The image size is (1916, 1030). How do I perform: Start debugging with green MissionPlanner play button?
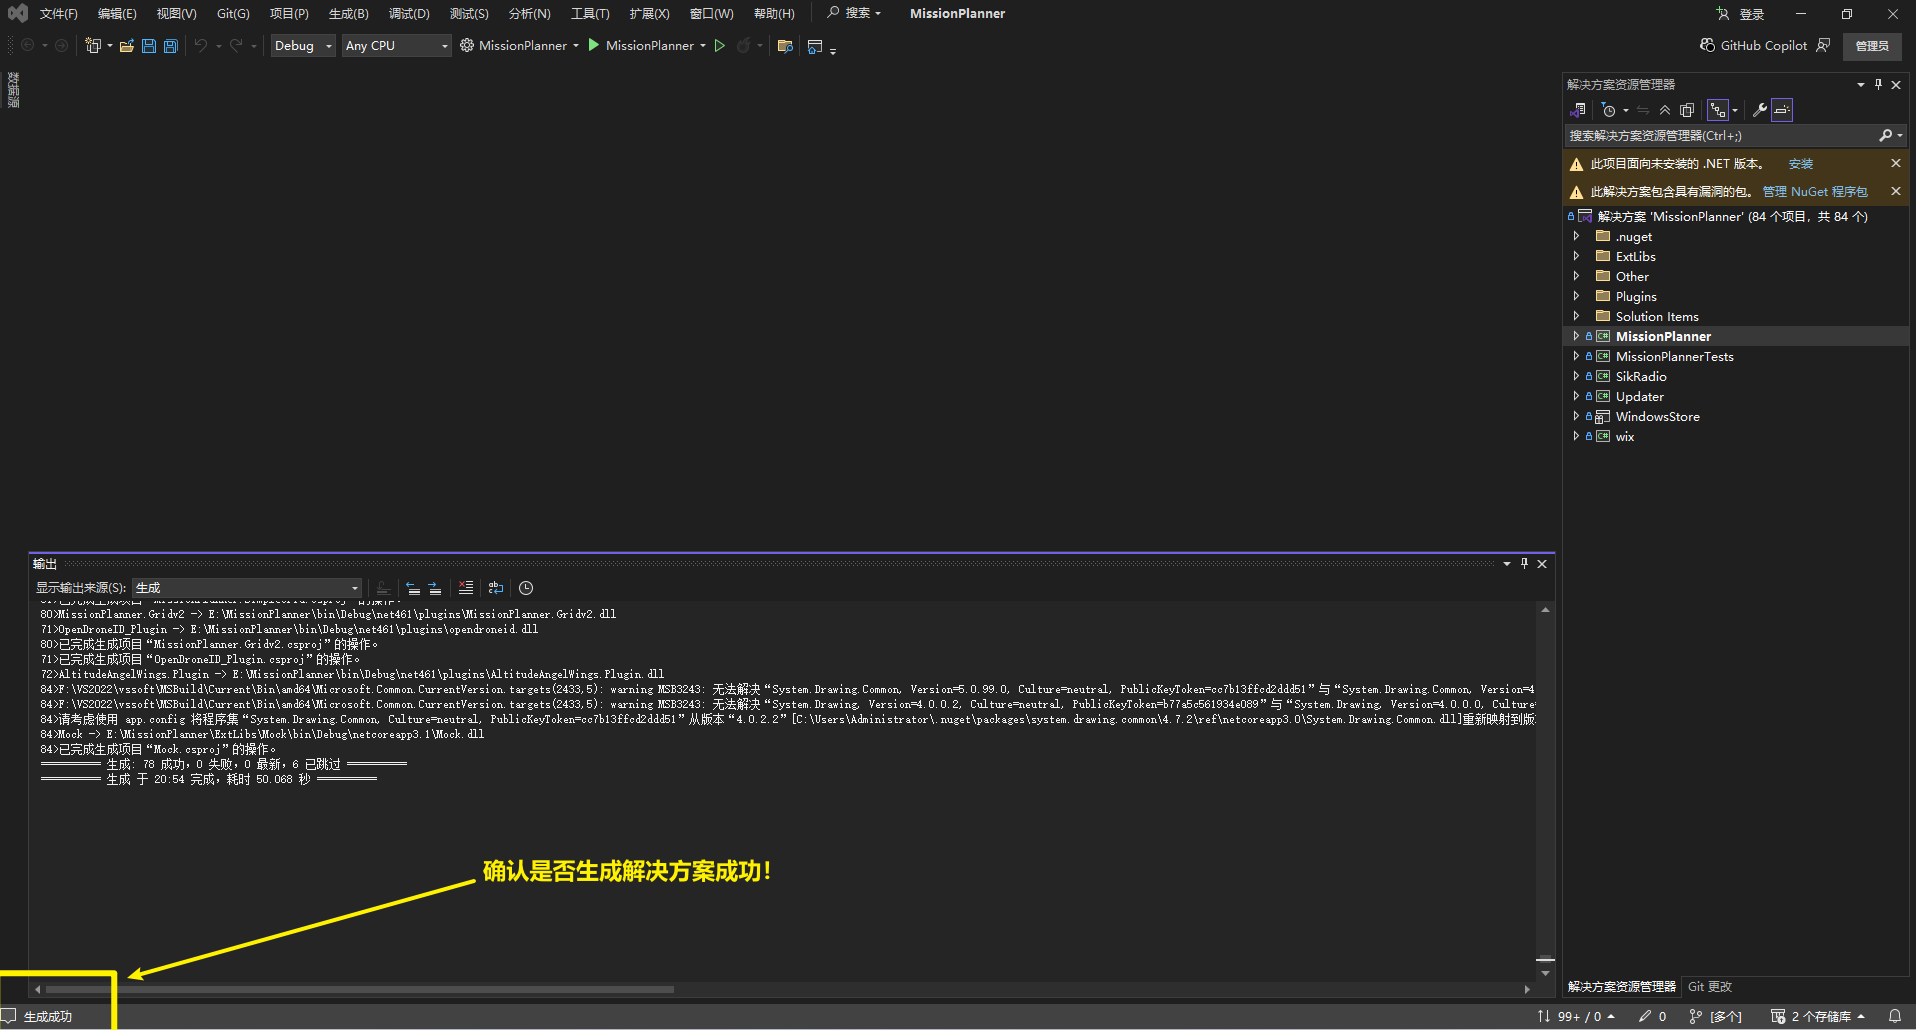click(x=594, y=45)
